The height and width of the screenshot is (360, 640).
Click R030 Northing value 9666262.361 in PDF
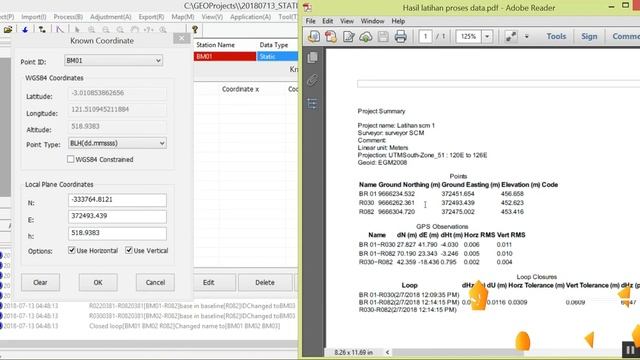tap(397, 203)
